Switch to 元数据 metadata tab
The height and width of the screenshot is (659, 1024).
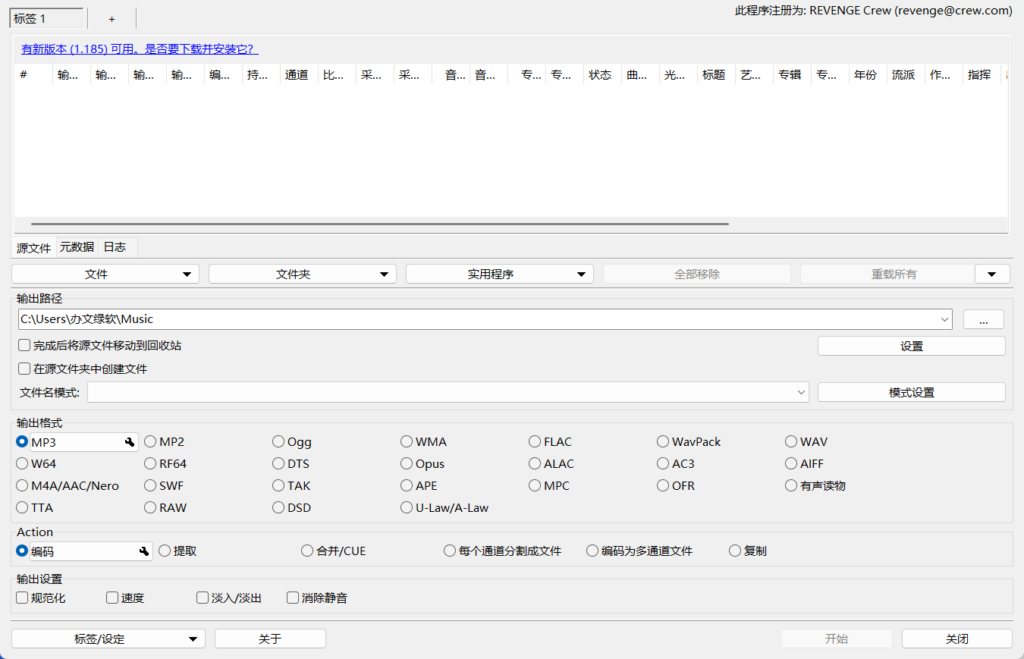(77, 247)
